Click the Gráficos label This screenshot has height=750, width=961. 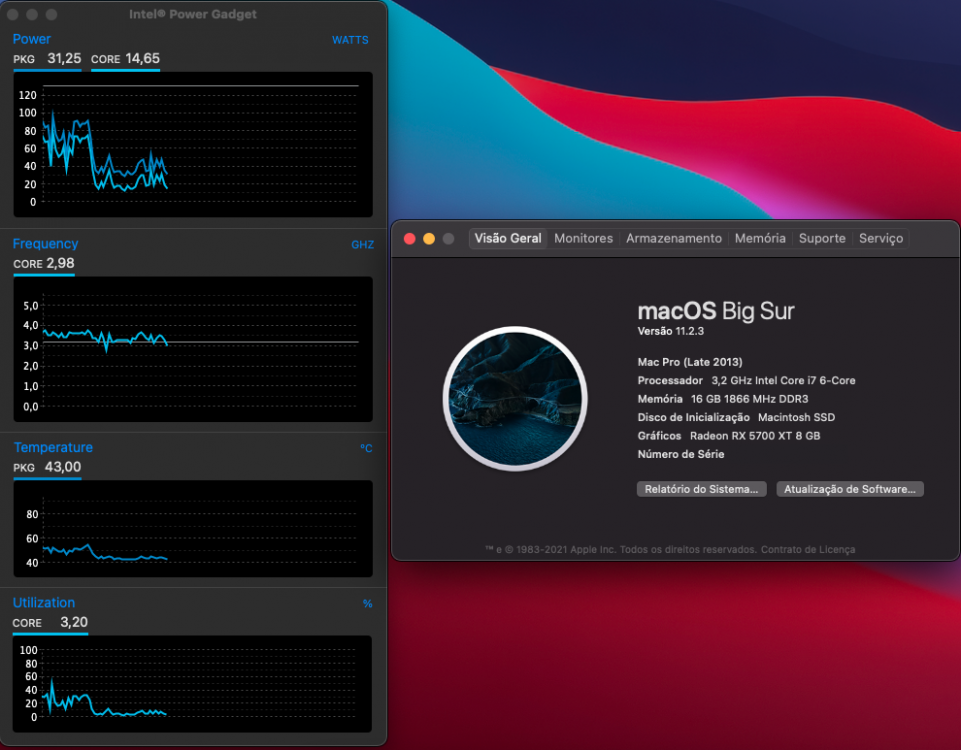(x=659, y=436)
